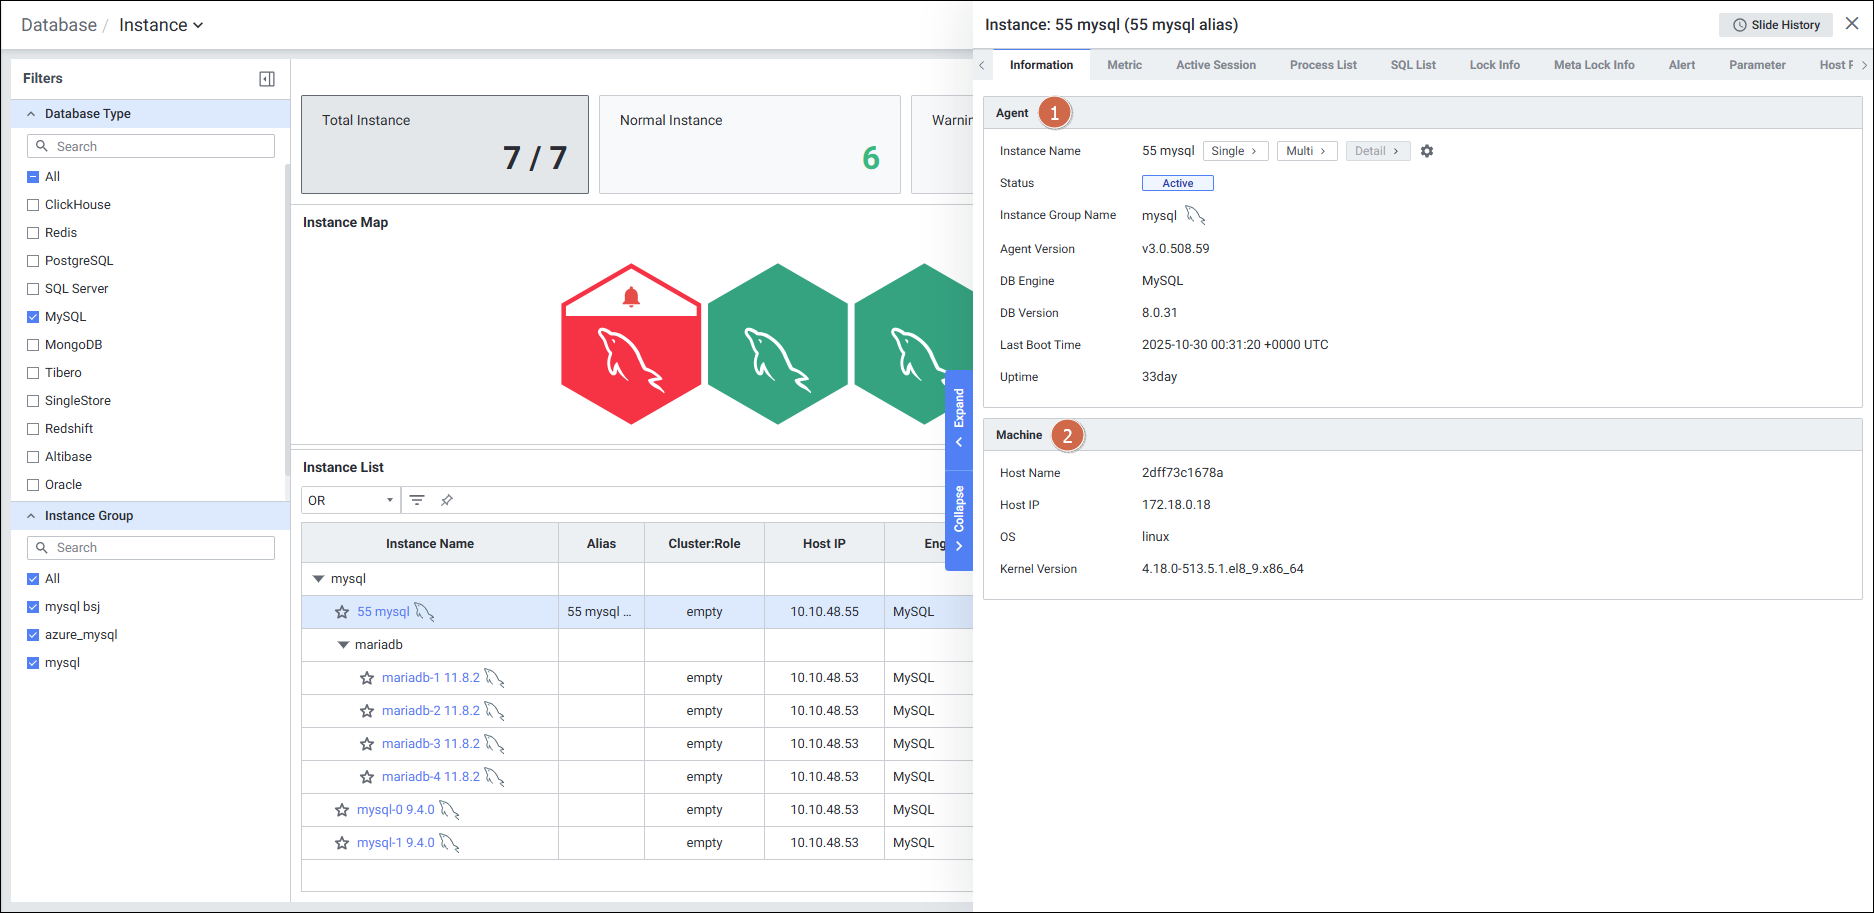The image size is (1874, 913).
Task: Open the SQL List tab
Action: [1412, 65]
